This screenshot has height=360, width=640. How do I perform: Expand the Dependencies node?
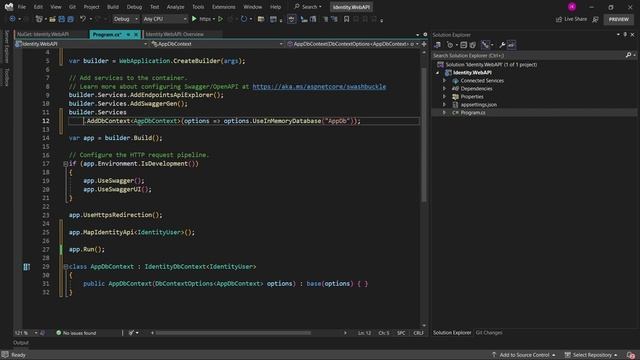[444, 89]
